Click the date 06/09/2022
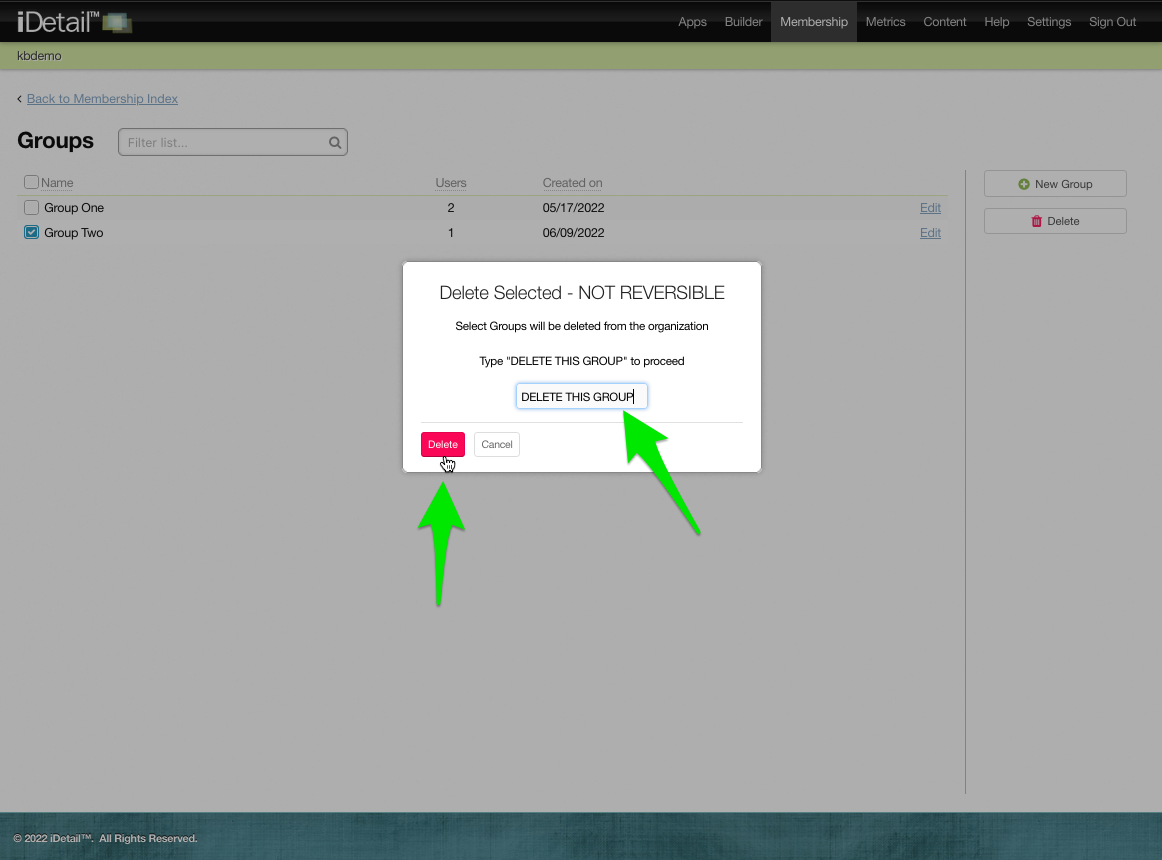This screenshot has width=1162, height=860. [x=574, y=232]
